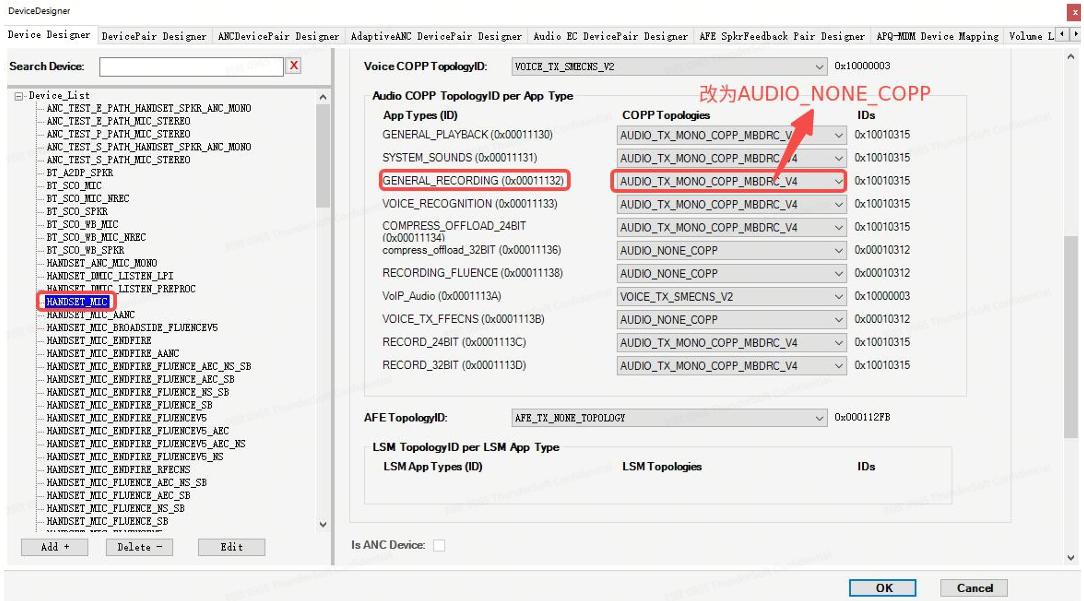Image resolution: width=1084 pixels, height=601 pixels.
Task: Tick the Is ANC Device checkbox
Action: coord(439,546)
